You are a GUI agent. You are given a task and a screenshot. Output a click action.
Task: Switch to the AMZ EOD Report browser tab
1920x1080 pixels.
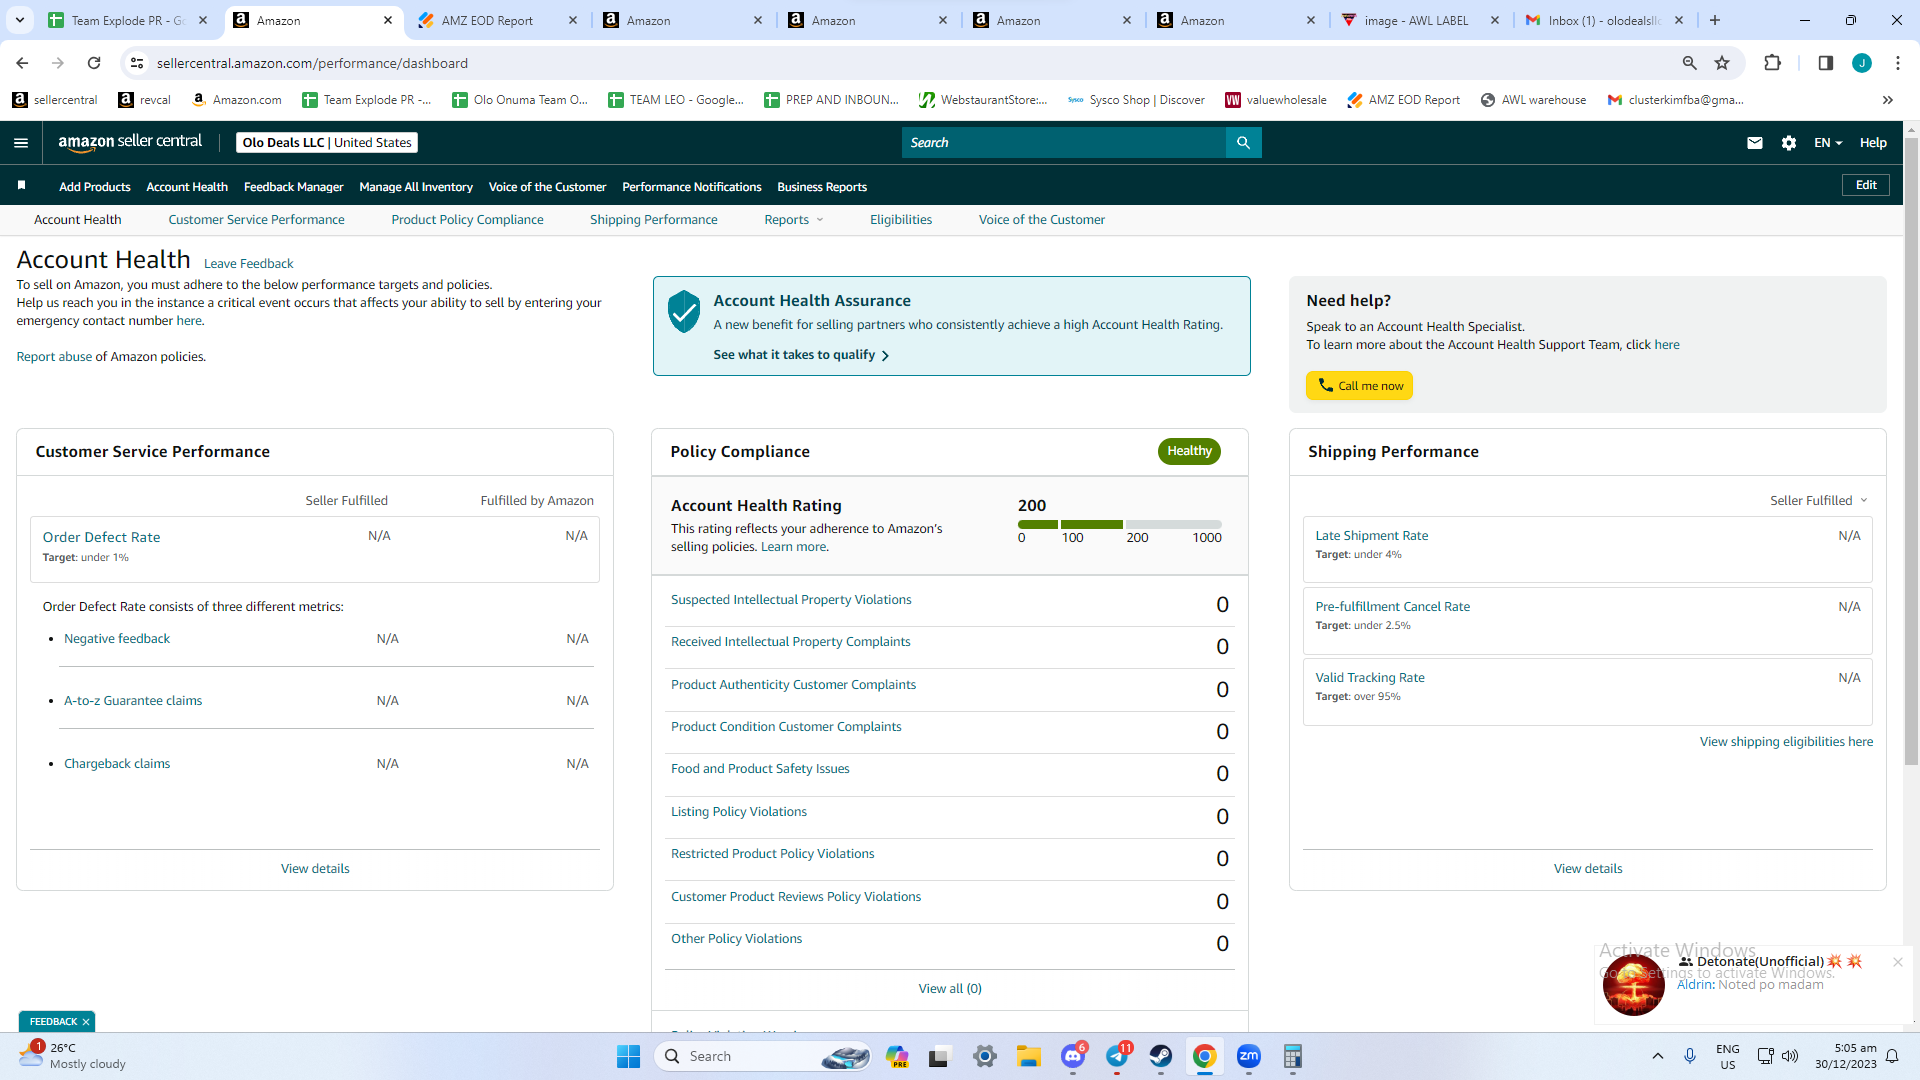[x=497, y=20]
